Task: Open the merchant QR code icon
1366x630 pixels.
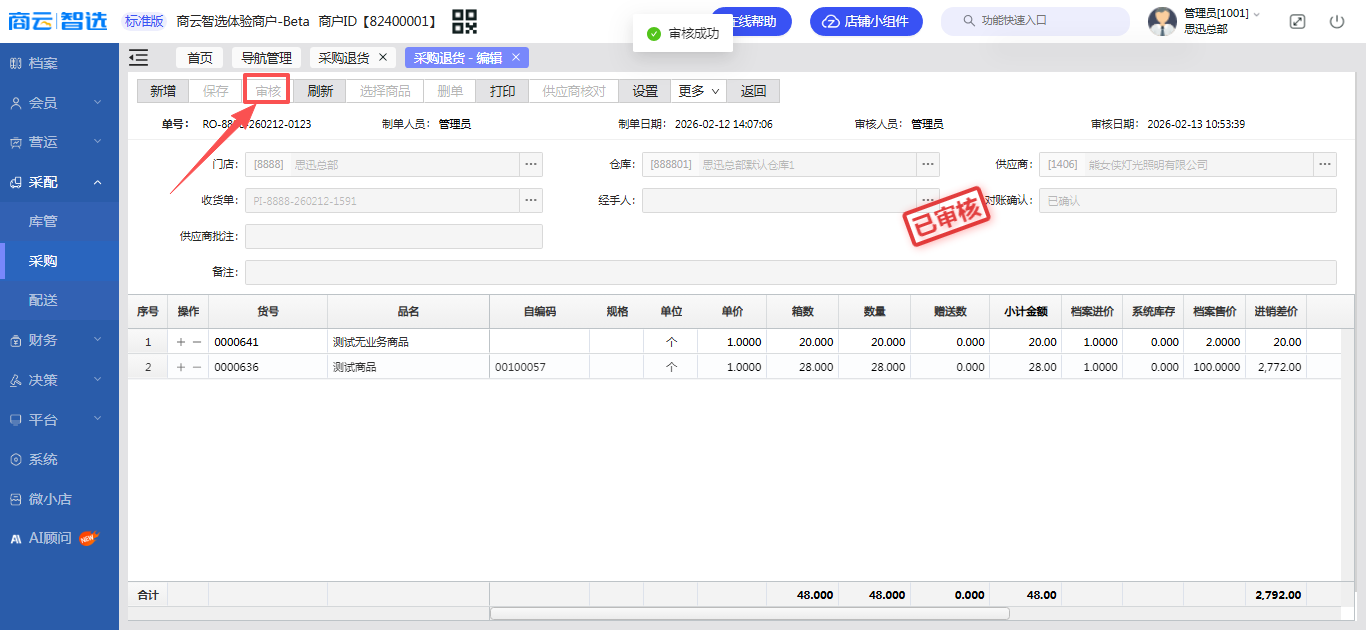Action: point(464,21)
